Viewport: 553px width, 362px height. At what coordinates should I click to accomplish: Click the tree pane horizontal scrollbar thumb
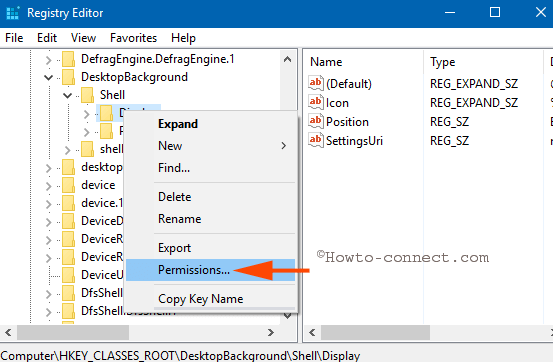pos(73,332)
